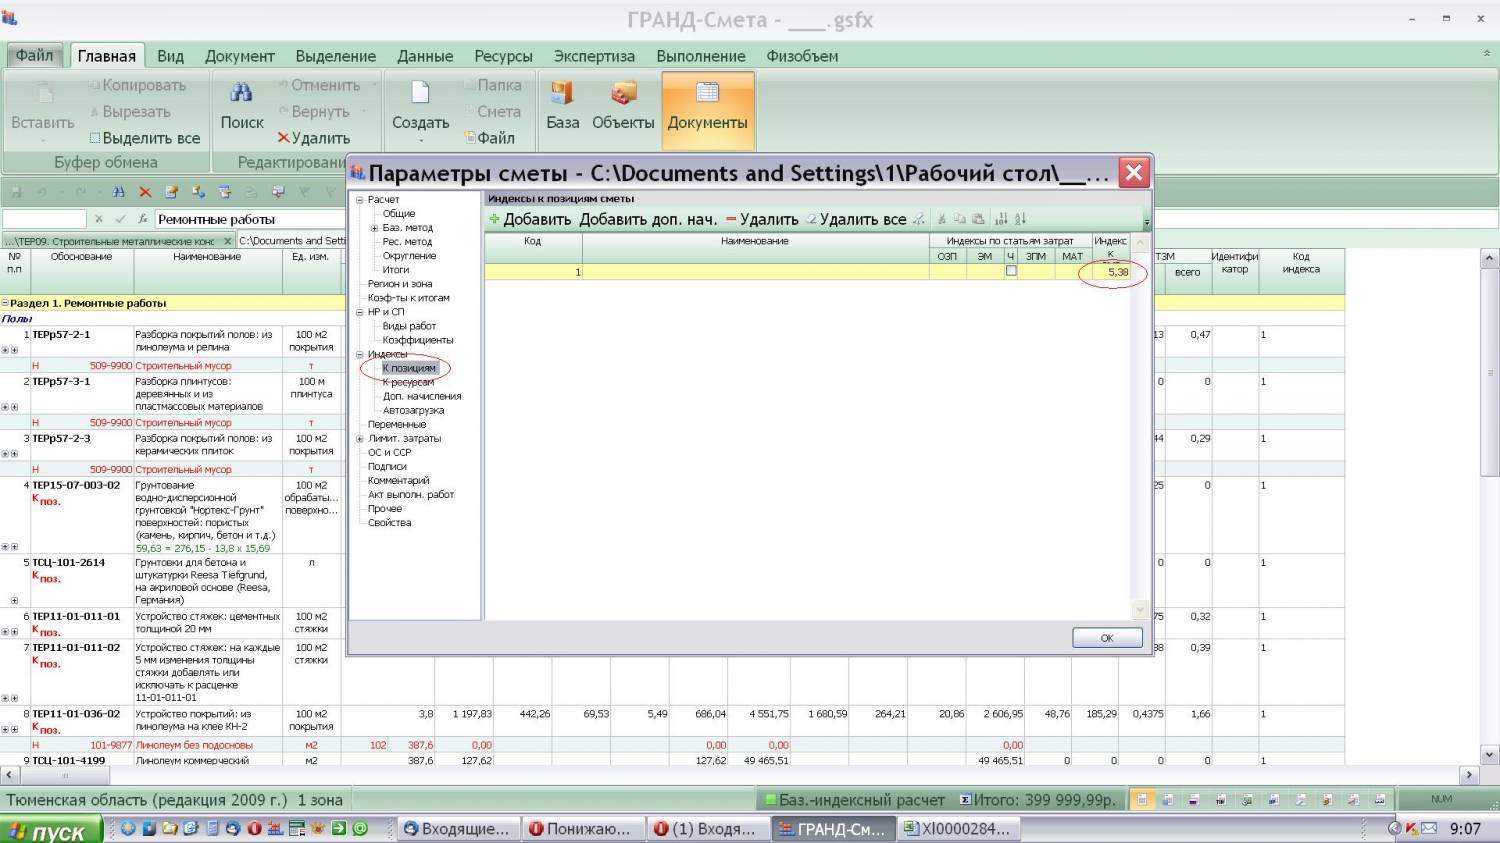Click the Поиск binoculars icon in ribbon
This screenshot has width=1500, height=843.
(x=241, y=94)
